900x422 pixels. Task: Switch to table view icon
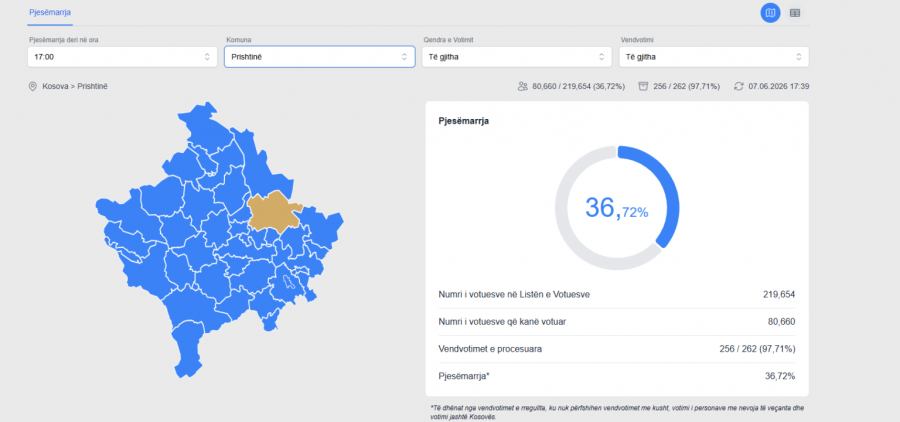click(x=794, y=13)
